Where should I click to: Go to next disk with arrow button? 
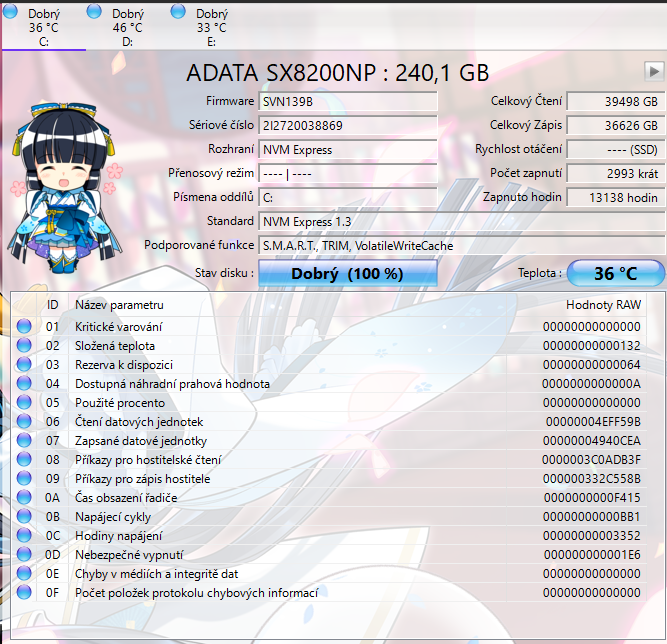[x=654, y=71]
